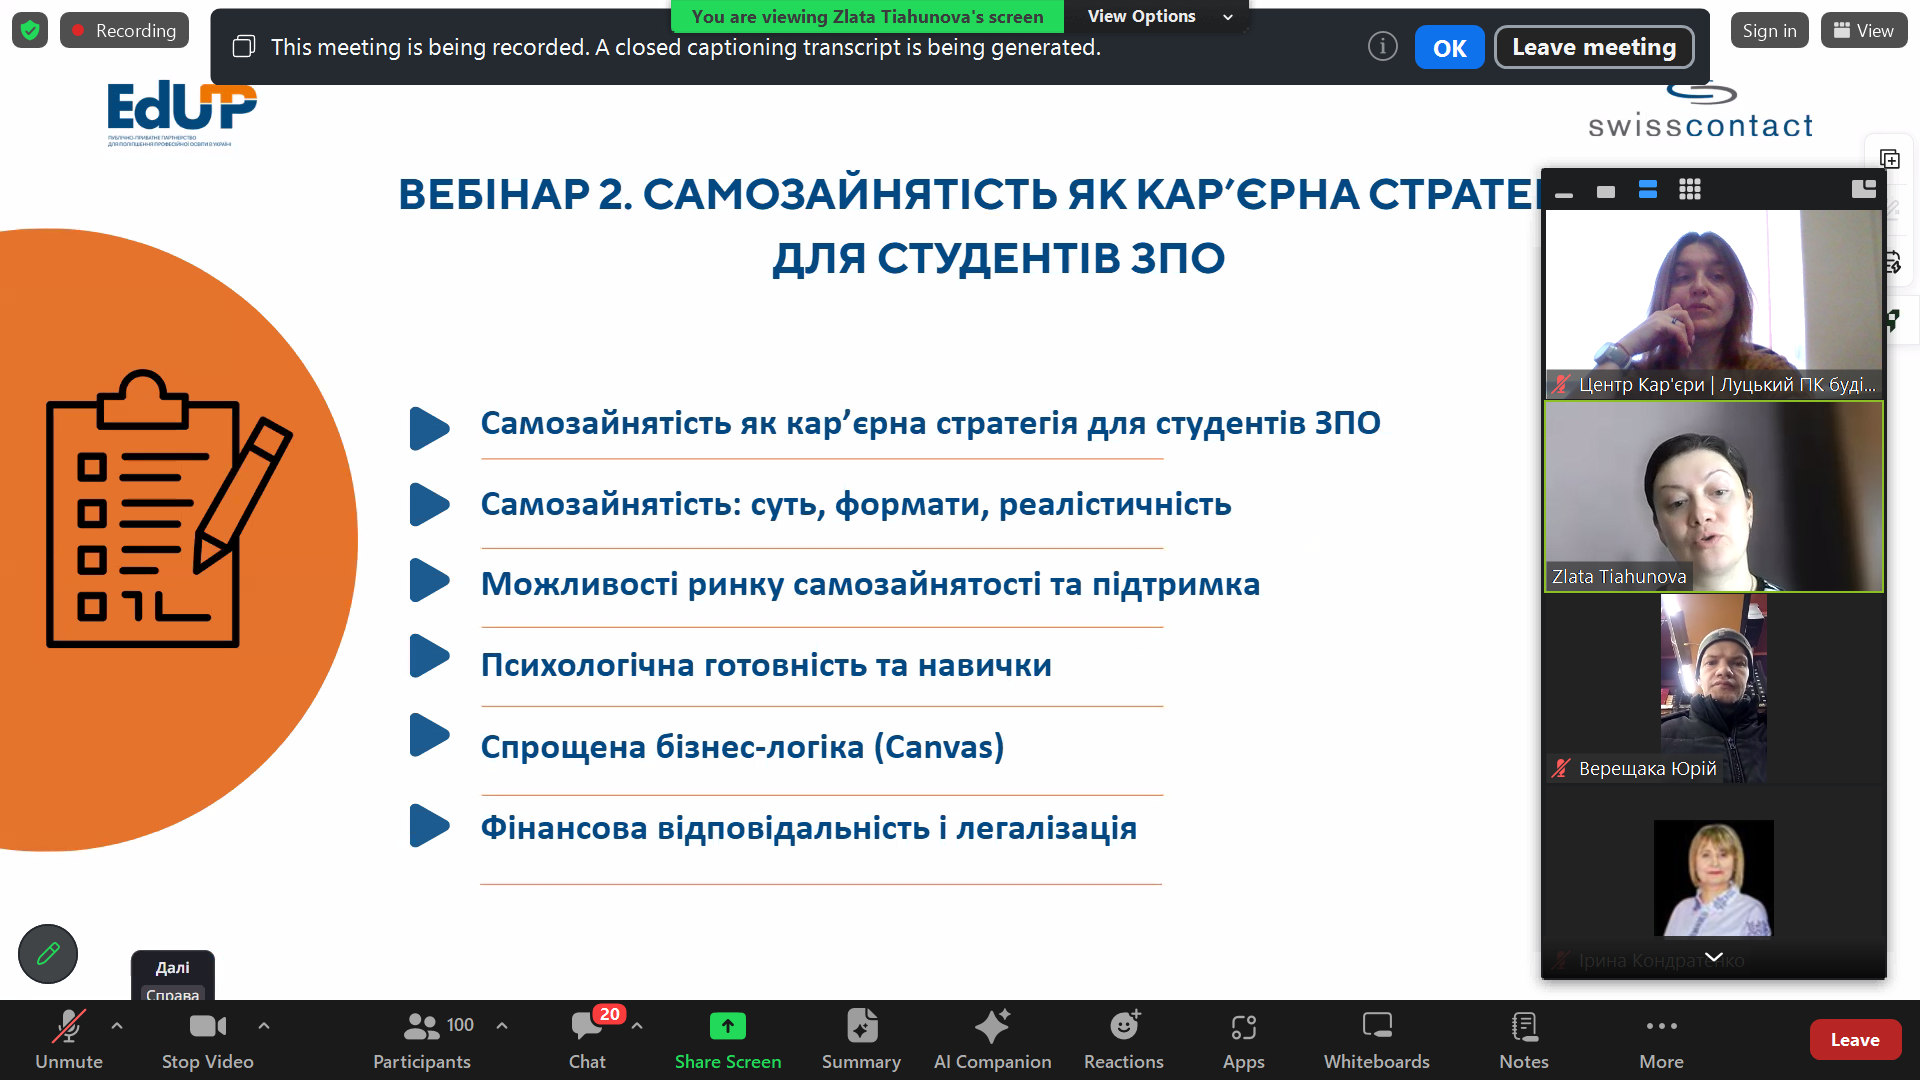
Task: Open the Apps icon in toolbar
Action: click(x=1243, y=1026)
